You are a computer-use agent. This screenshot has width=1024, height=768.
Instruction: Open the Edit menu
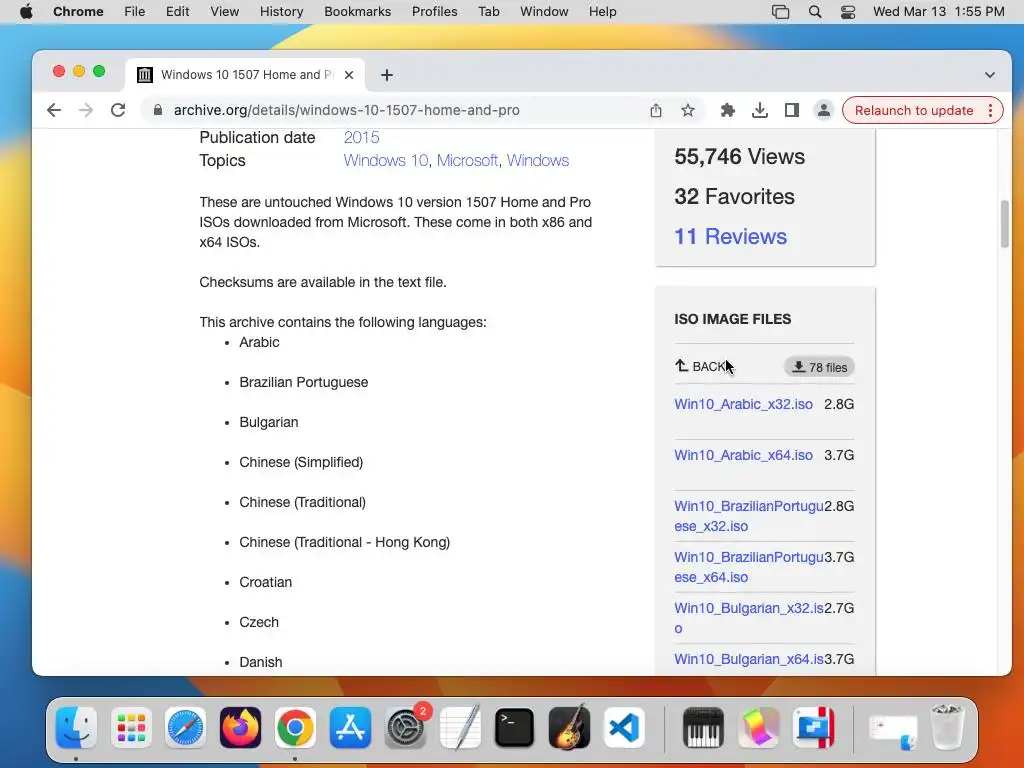[177, 12]
